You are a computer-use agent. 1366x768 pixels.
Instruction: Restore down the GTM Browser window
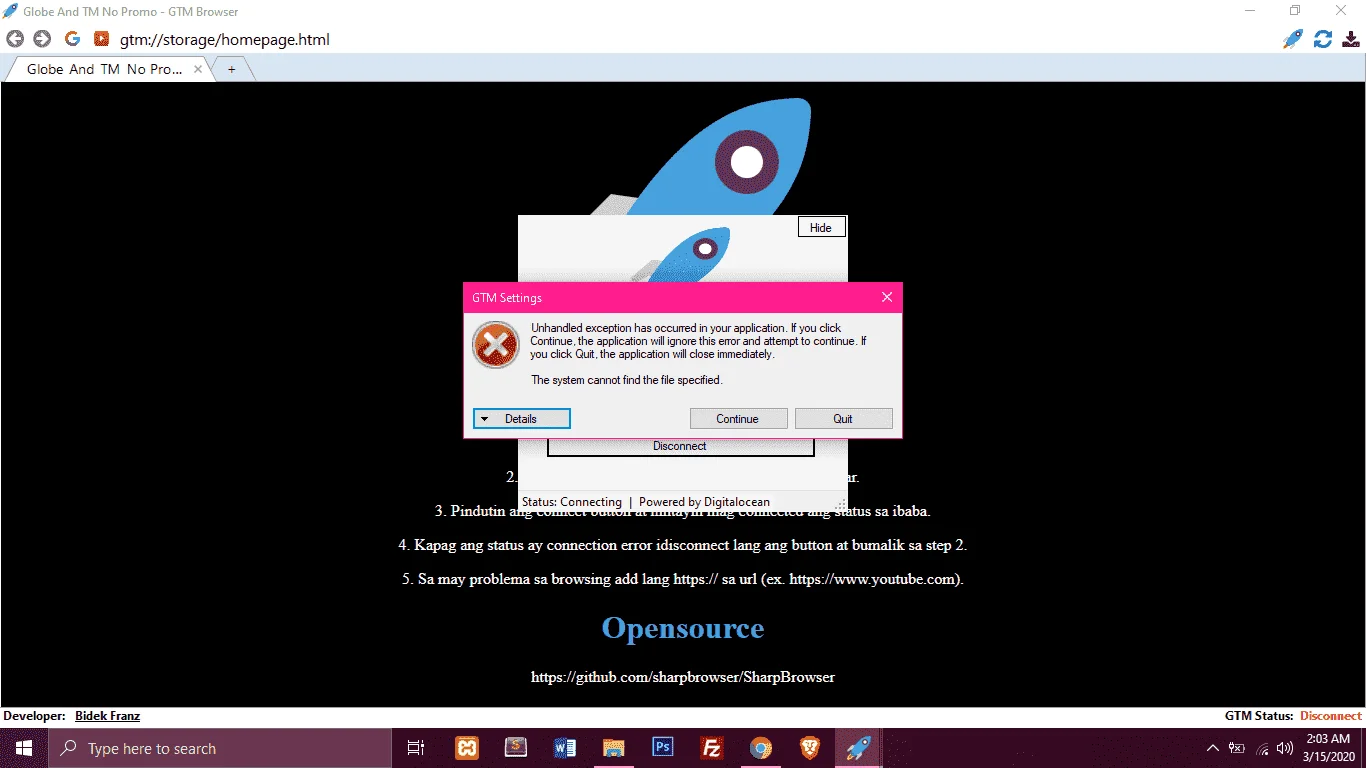click(x=1295, y=11)
